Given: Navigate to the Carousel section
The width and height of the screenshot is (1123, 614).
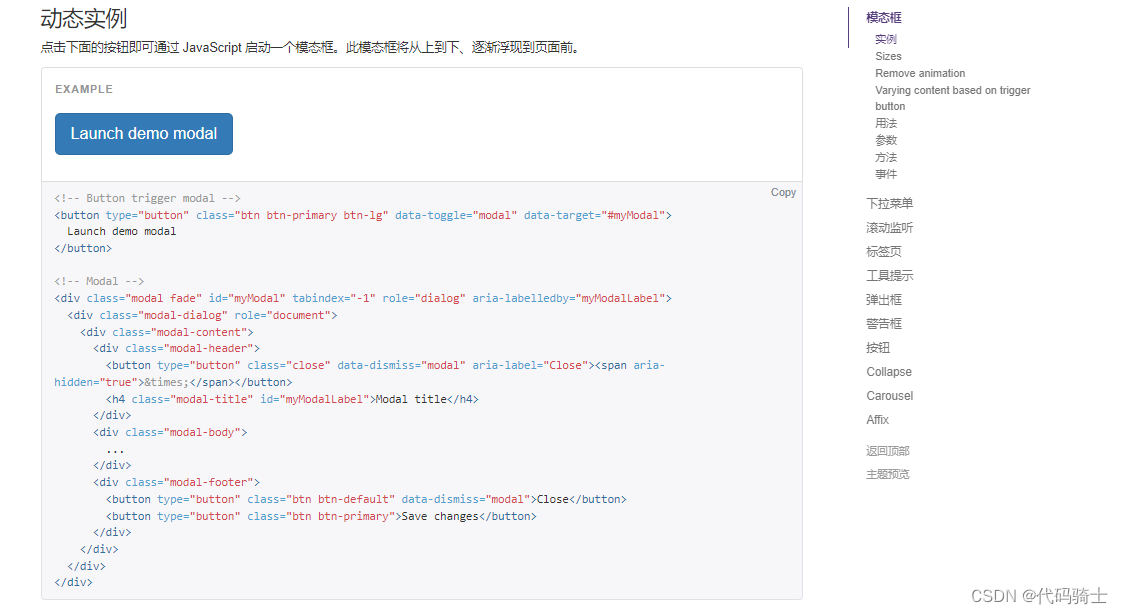Looking at the screenshot, I should (x=889, y=396).
